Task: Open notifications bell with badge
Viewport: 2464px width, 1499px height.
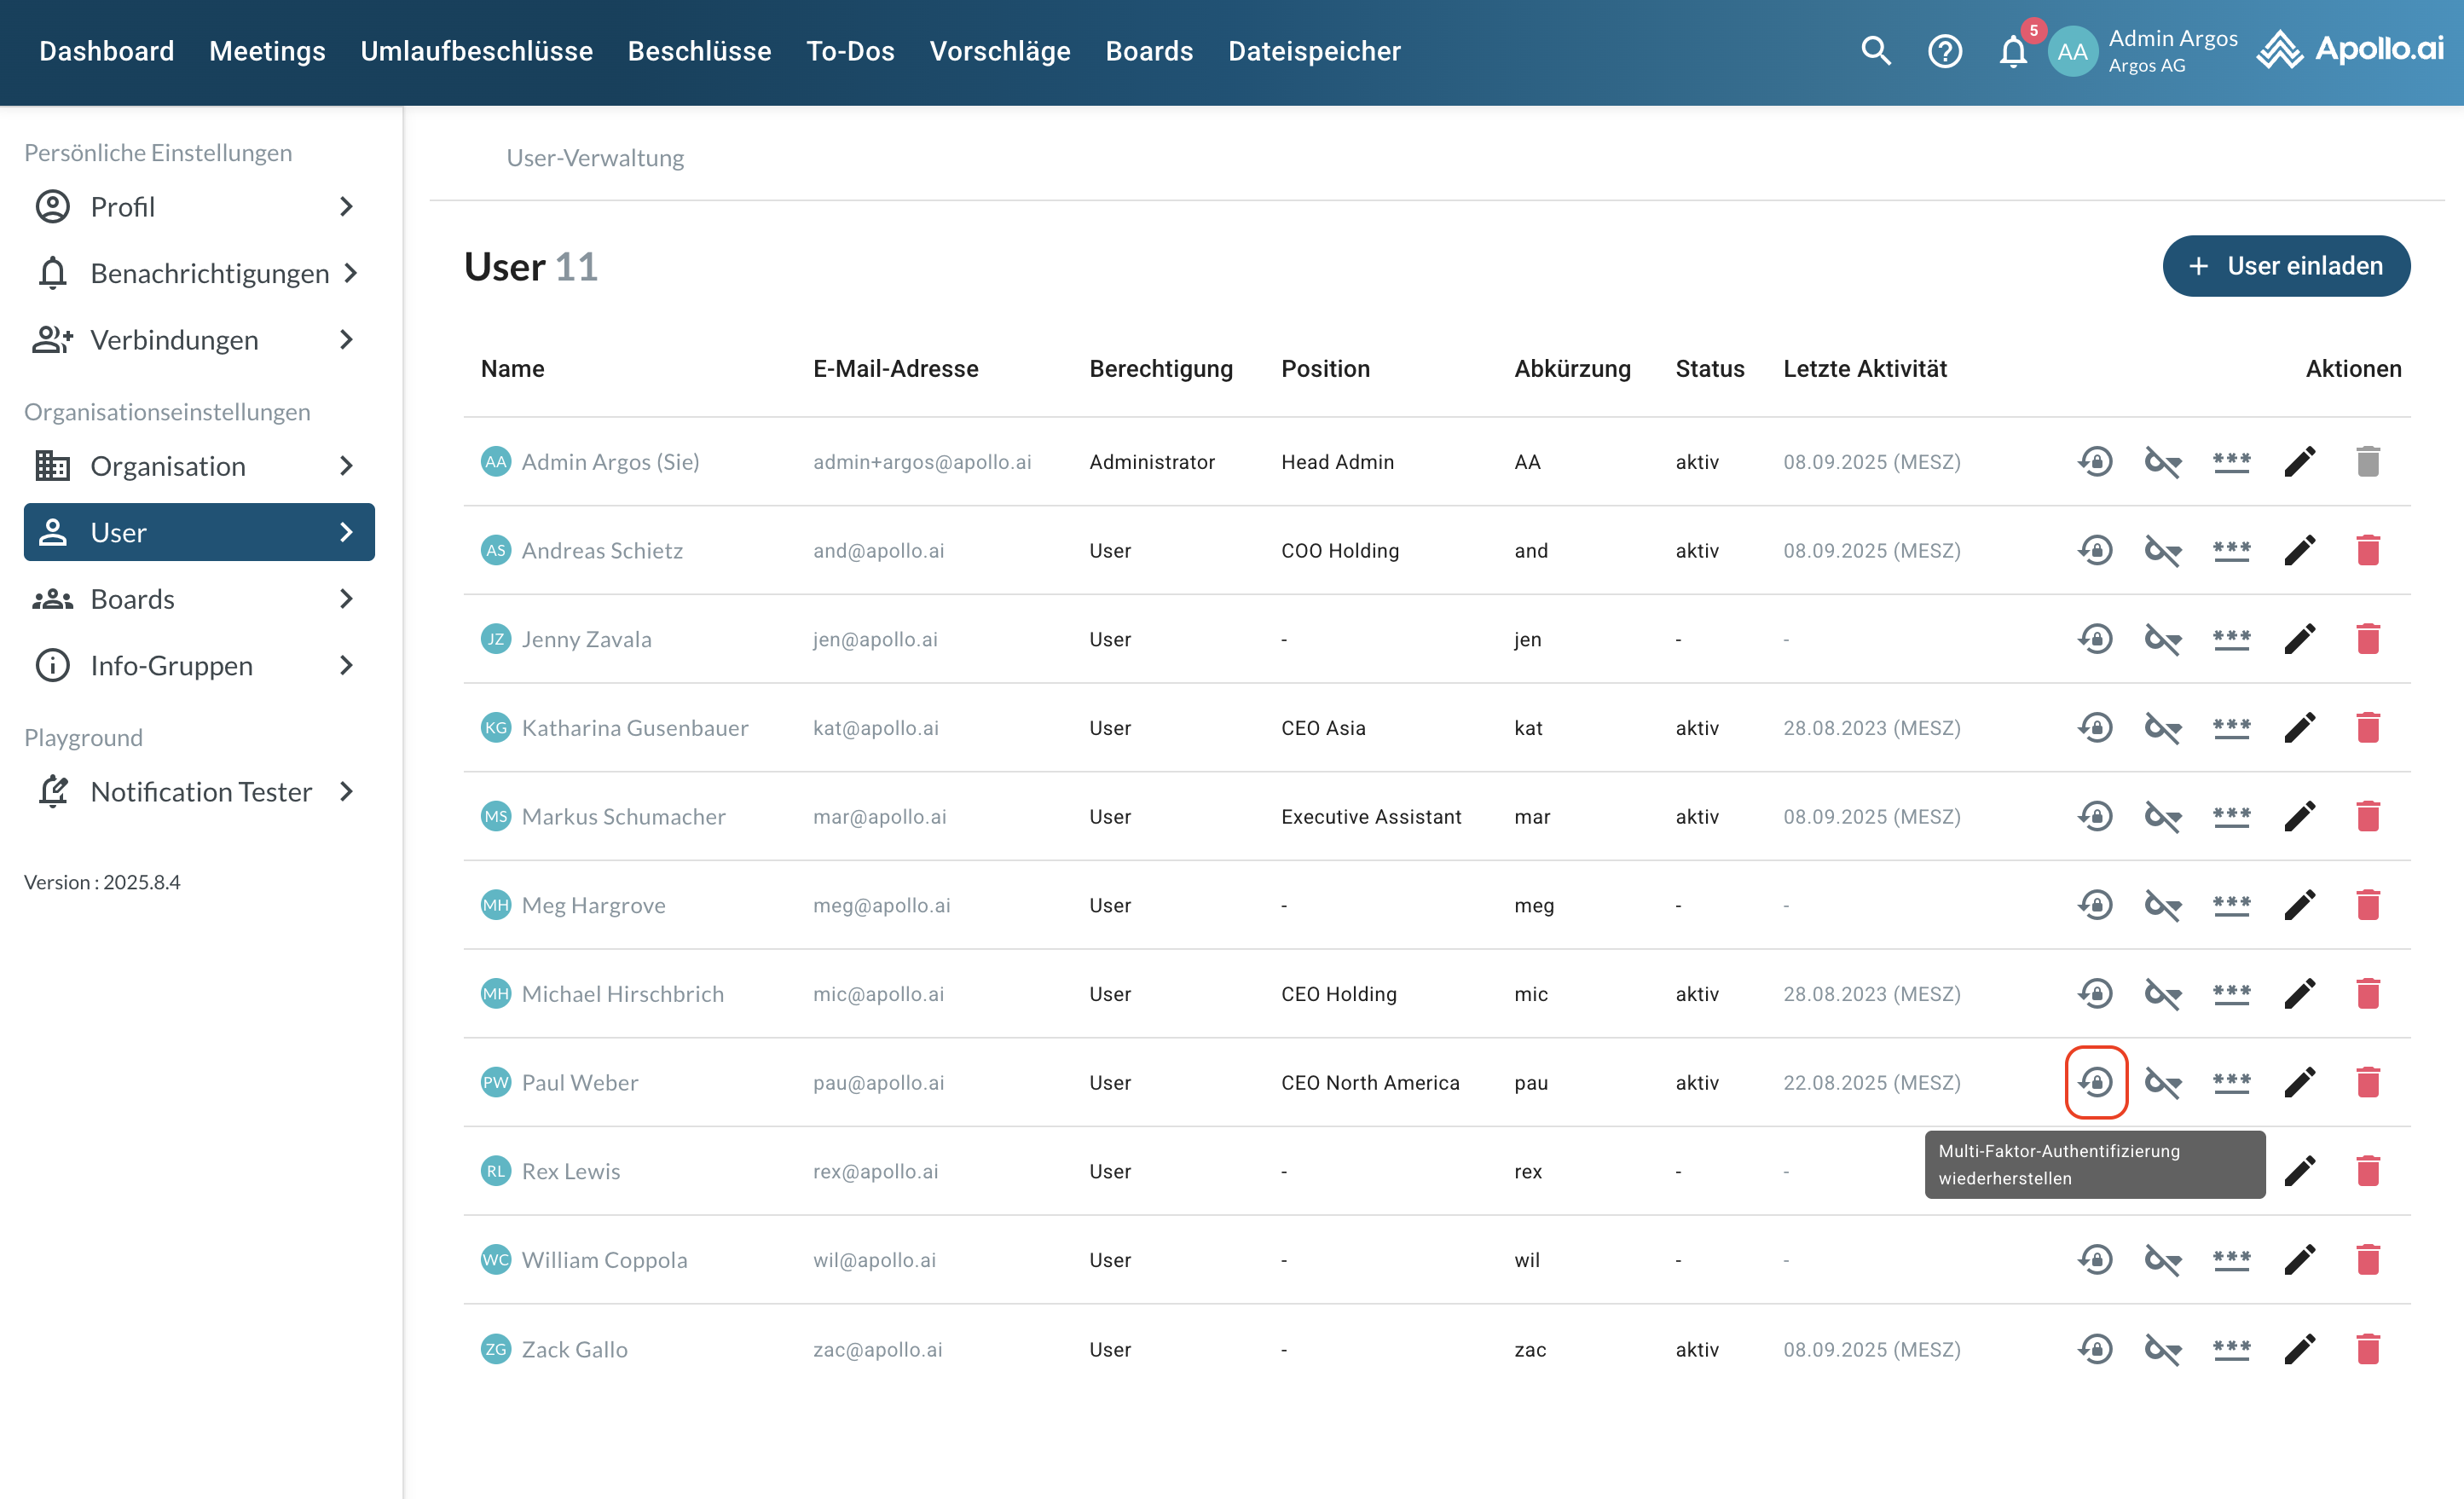Action: coord(2013,50)
